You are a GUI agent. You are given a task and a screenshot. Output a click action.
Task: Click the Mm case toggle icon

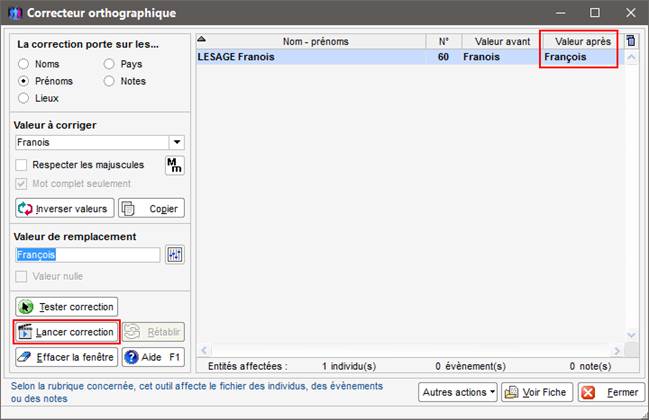174,165
